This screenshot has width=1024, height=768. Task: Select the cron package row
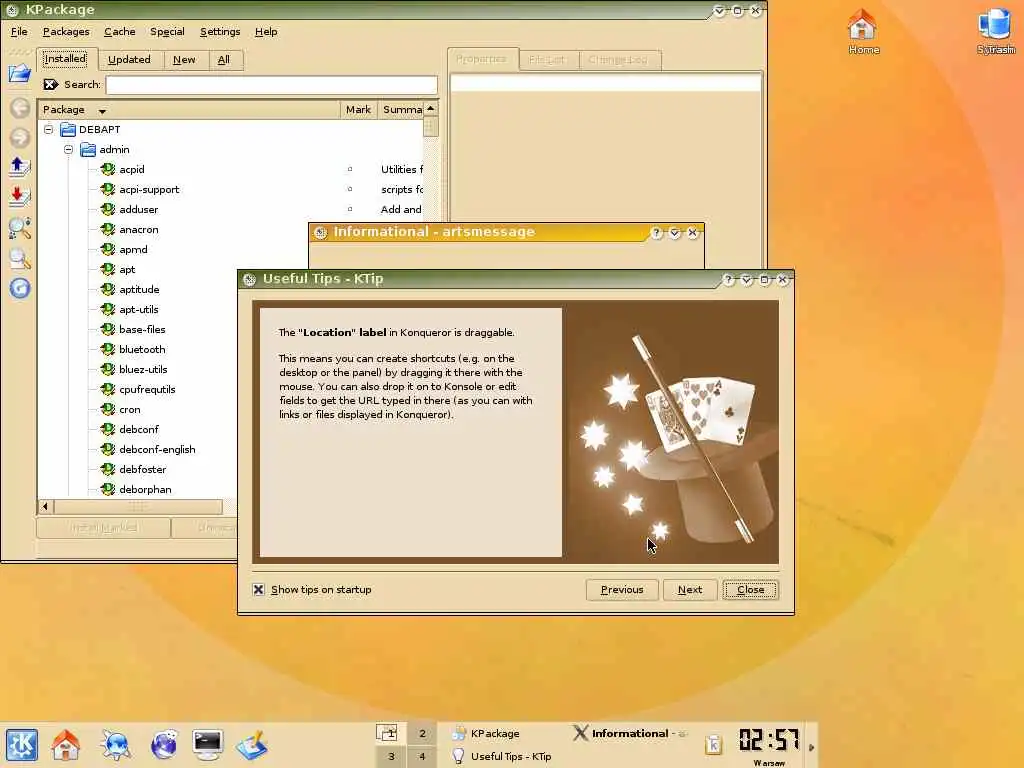point(129,409)
